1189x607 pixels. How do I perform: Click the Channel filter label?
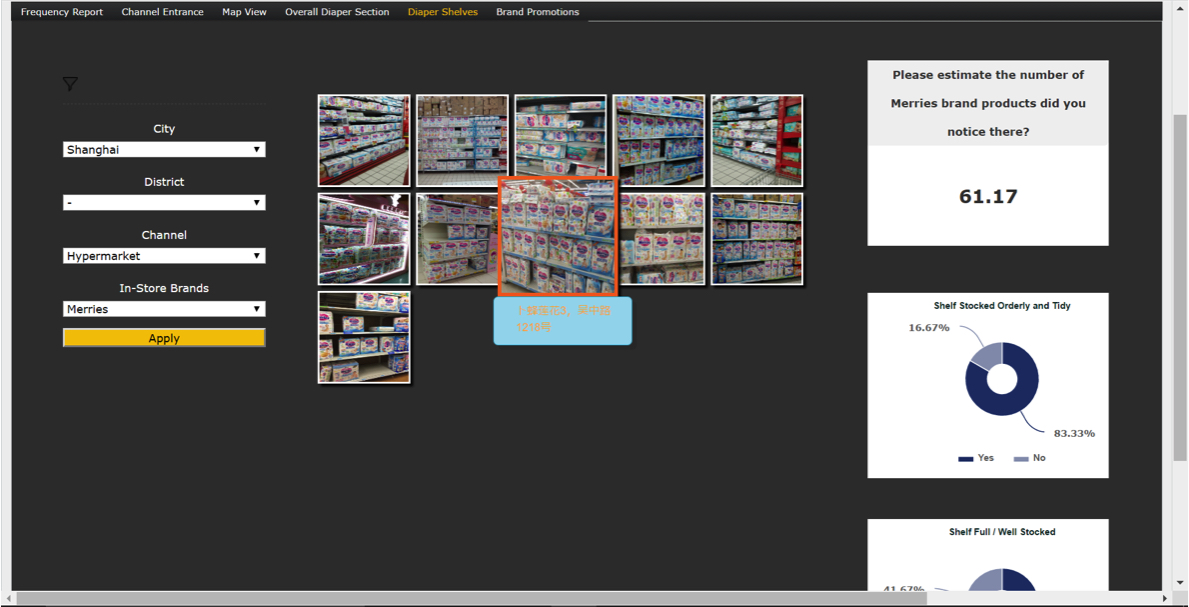pyautogui.click(x=164, y=235)
